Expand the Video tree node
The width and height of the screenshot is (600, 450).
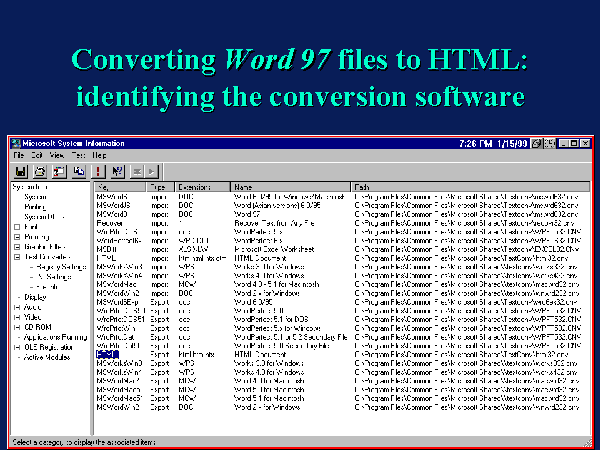pyautogui.click(x=17, y=317)
